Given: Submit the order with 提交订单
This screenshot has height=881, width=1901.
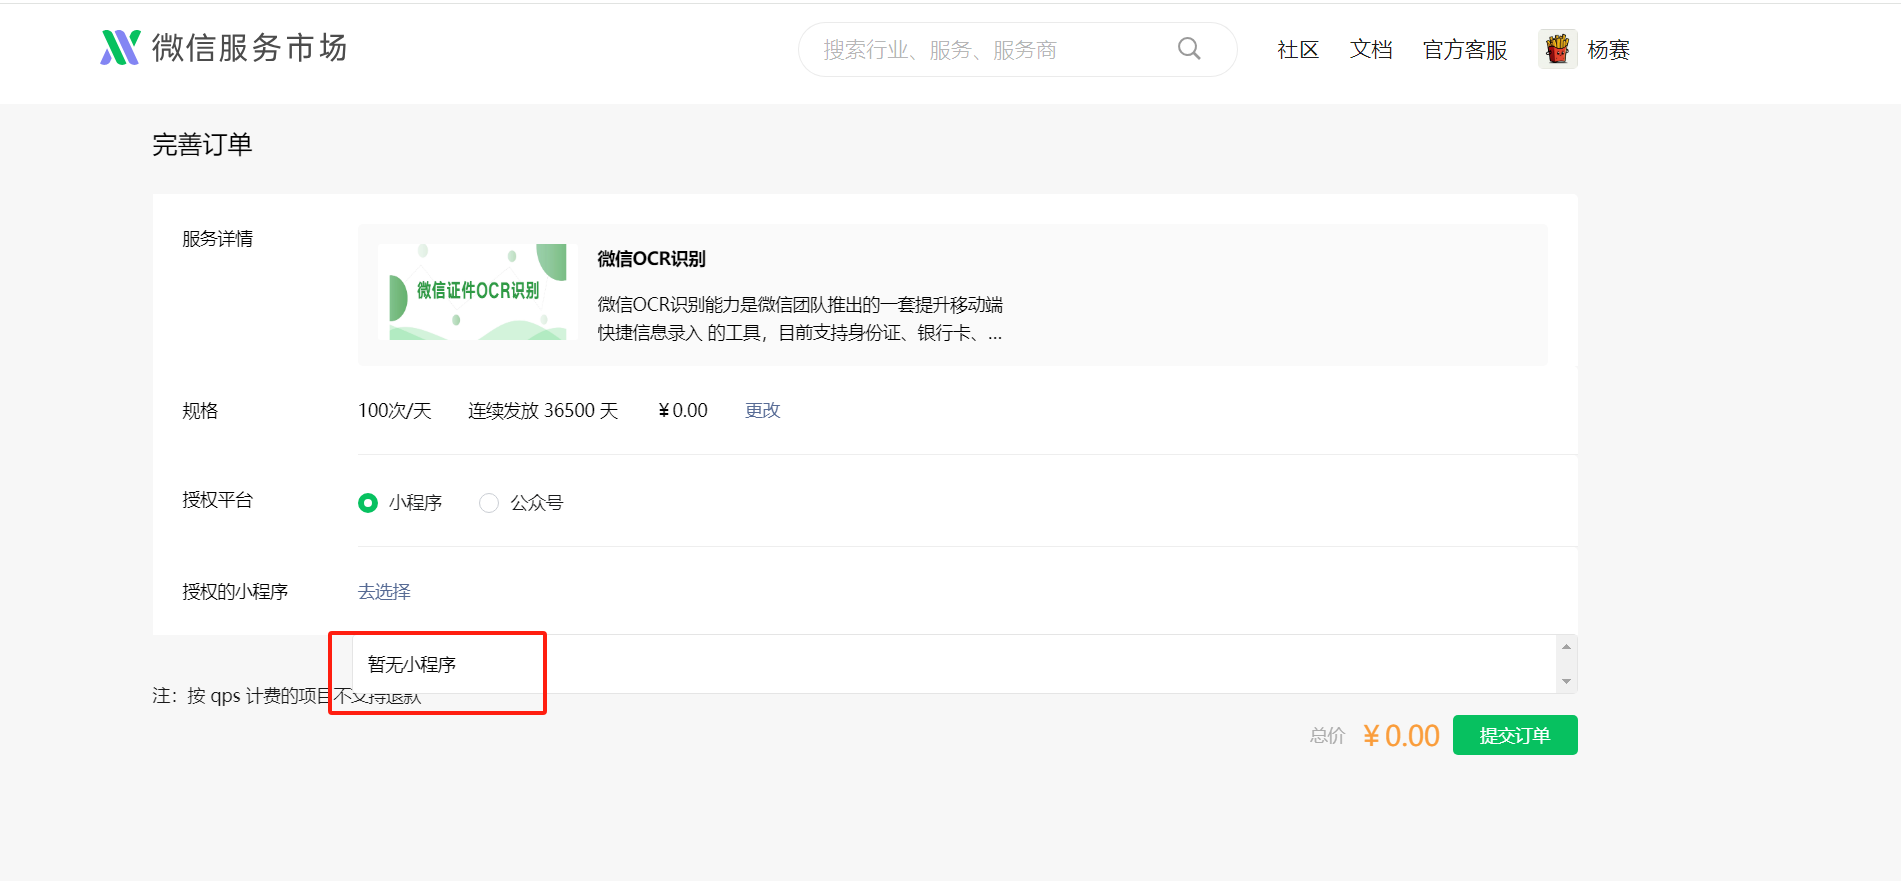Looking at the screenshot, I should pyautogui.click(x=1515, y=735).
